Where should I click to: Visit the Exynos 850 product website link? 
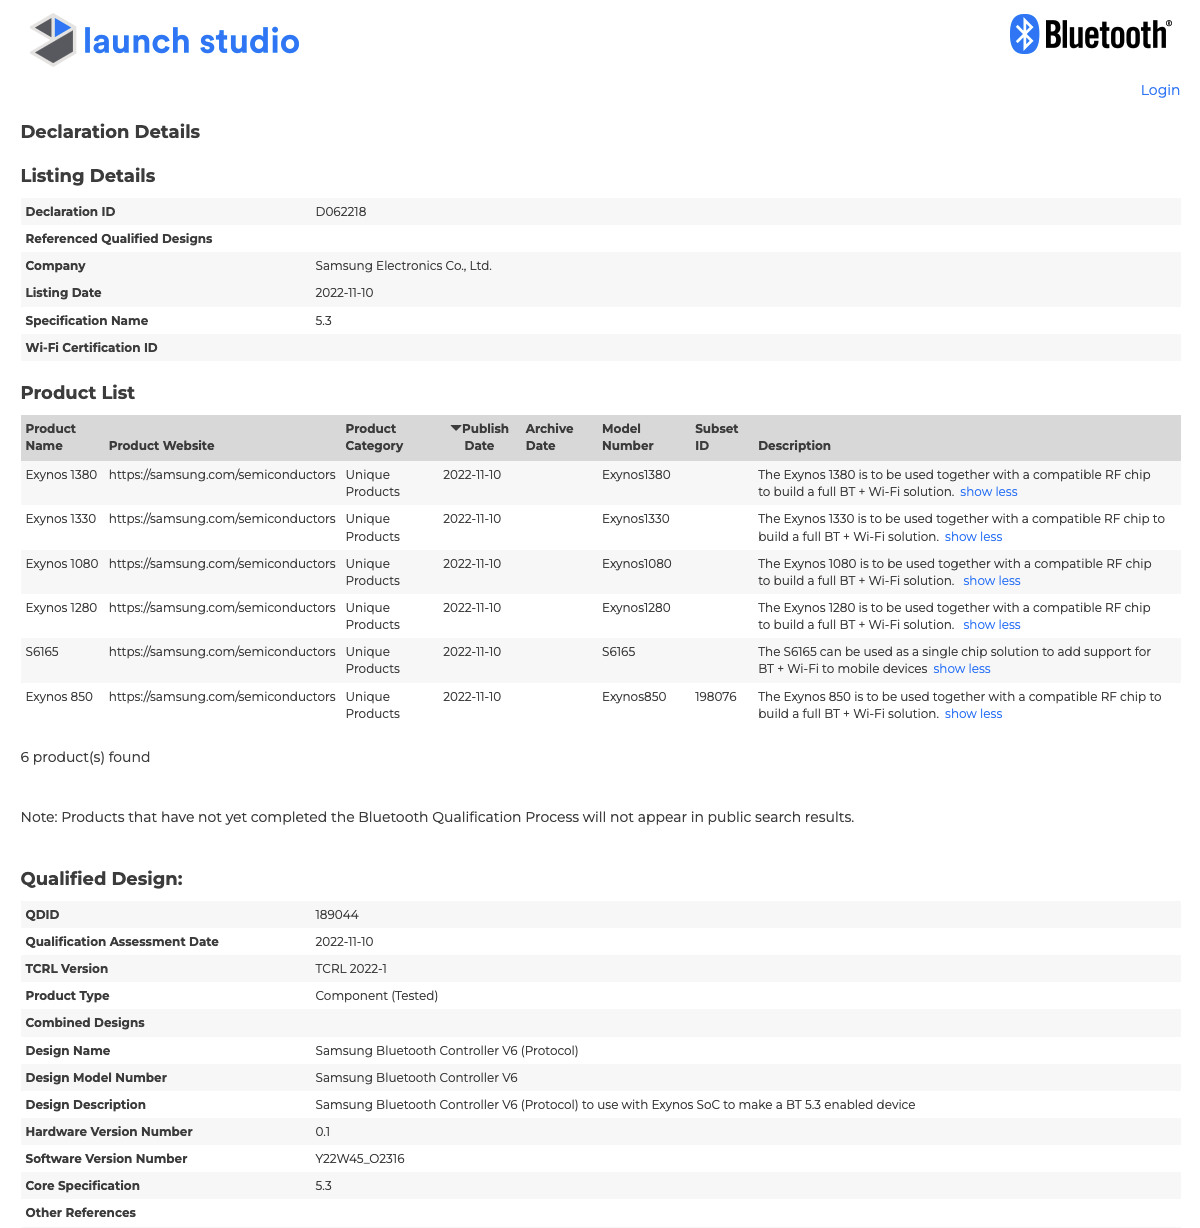tap(221, 696)
